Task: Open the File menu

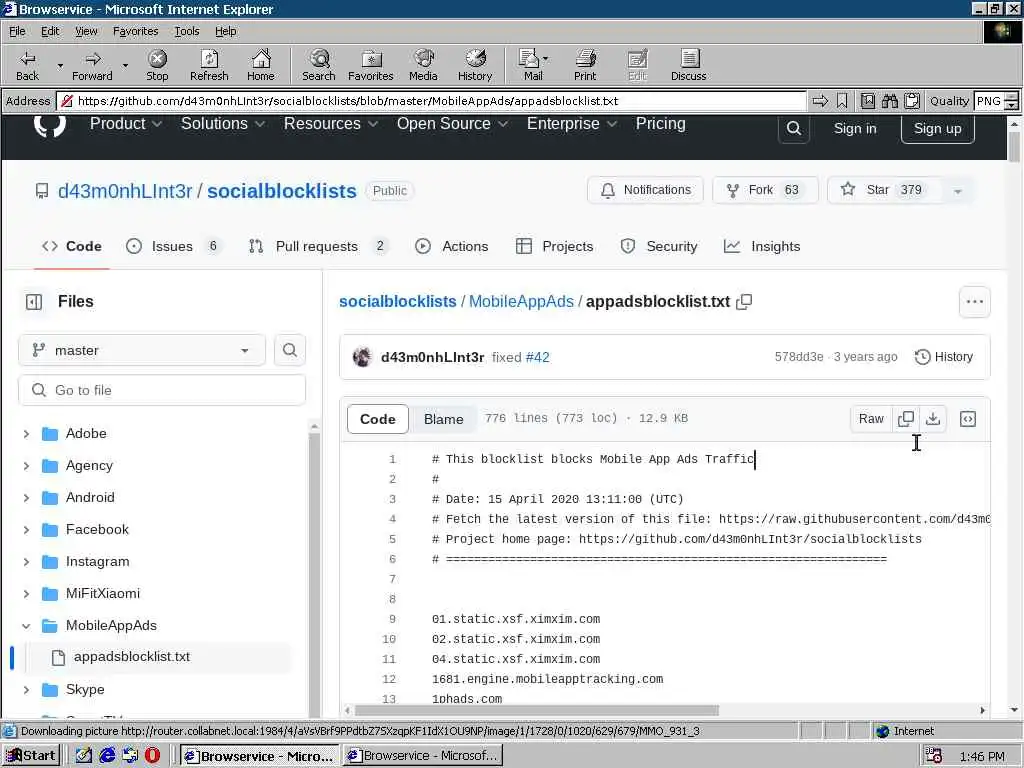Action: point(17,31)
